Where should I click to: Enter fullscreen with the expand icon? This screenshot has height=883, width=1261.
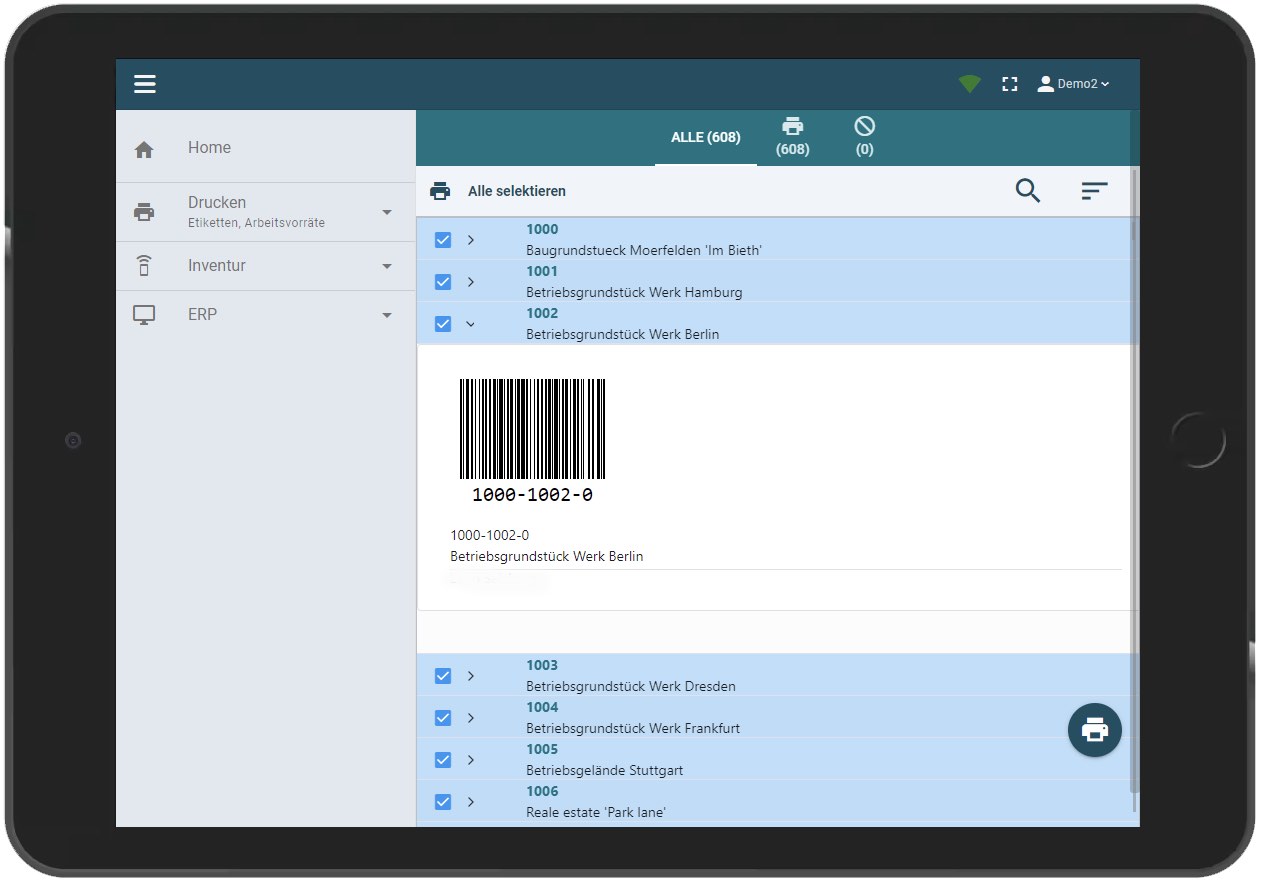point(1010,83)
